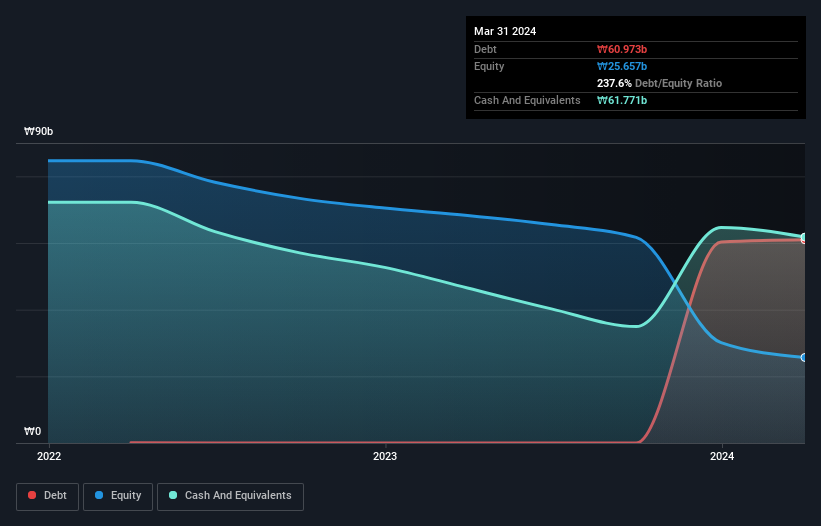Click the Mar 31 2024 tooltip date
This screenshot has width=821, height=526.
[505, 31]
